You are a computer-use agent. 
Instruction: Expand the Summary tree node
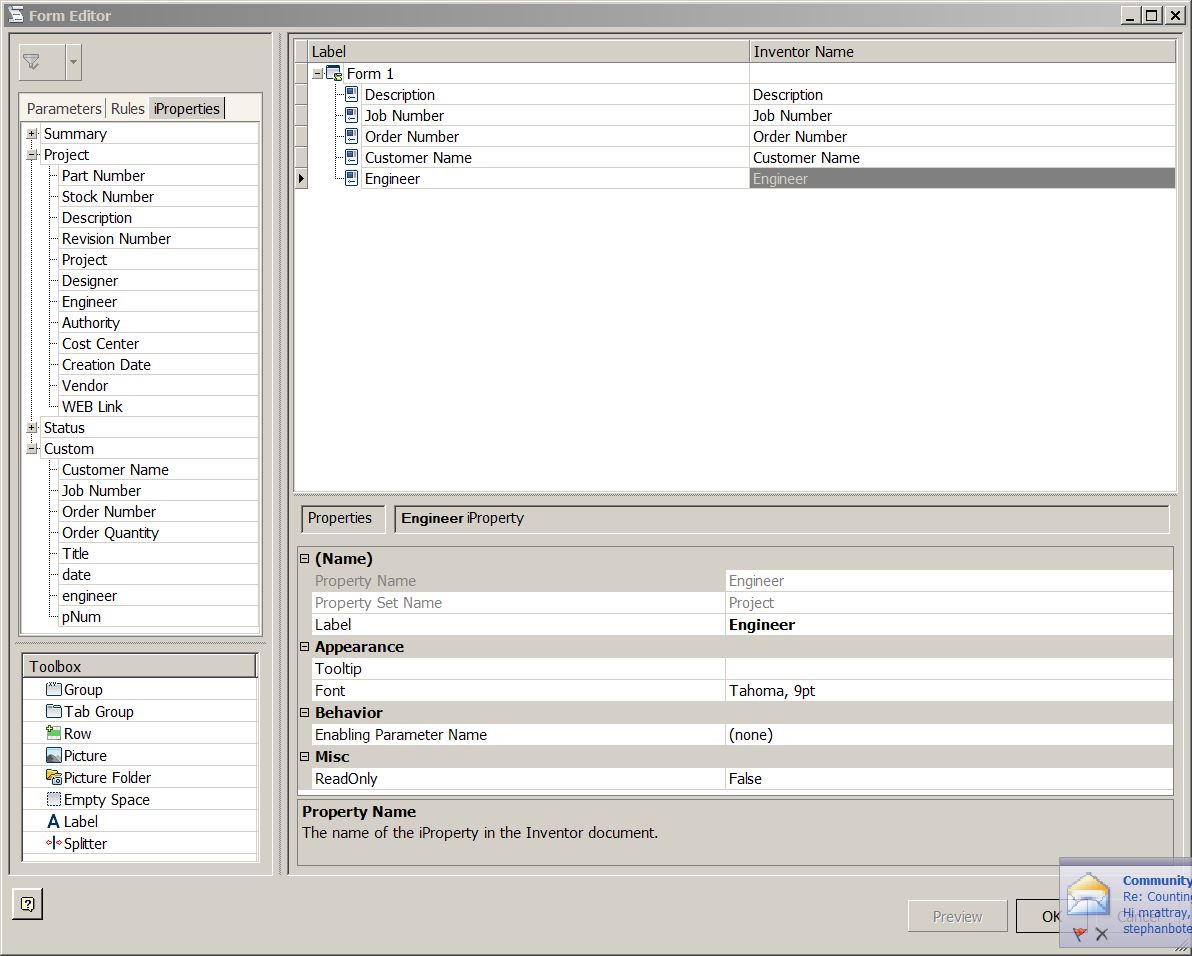tap(32, 134)
